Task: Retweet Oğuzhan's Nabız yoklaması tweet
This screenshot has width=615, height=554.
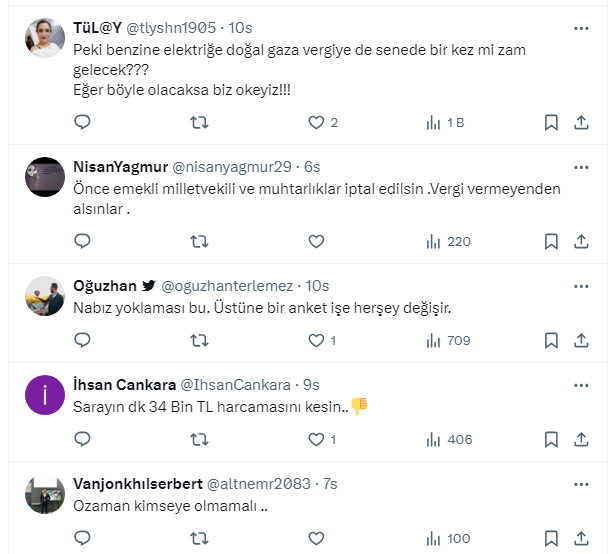Action: 199,340
